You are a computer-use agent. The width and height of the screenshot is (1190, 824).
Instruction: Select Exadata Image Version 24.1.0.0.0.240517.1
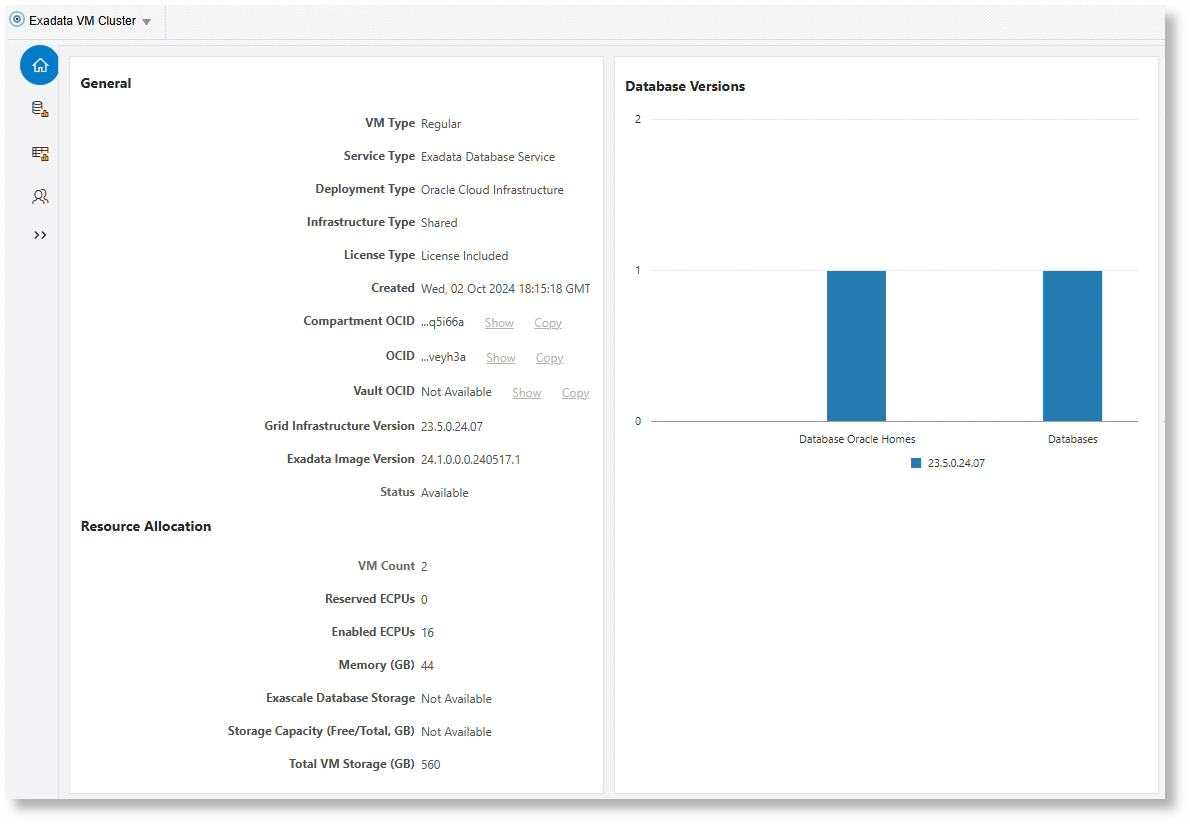(471, 460)
